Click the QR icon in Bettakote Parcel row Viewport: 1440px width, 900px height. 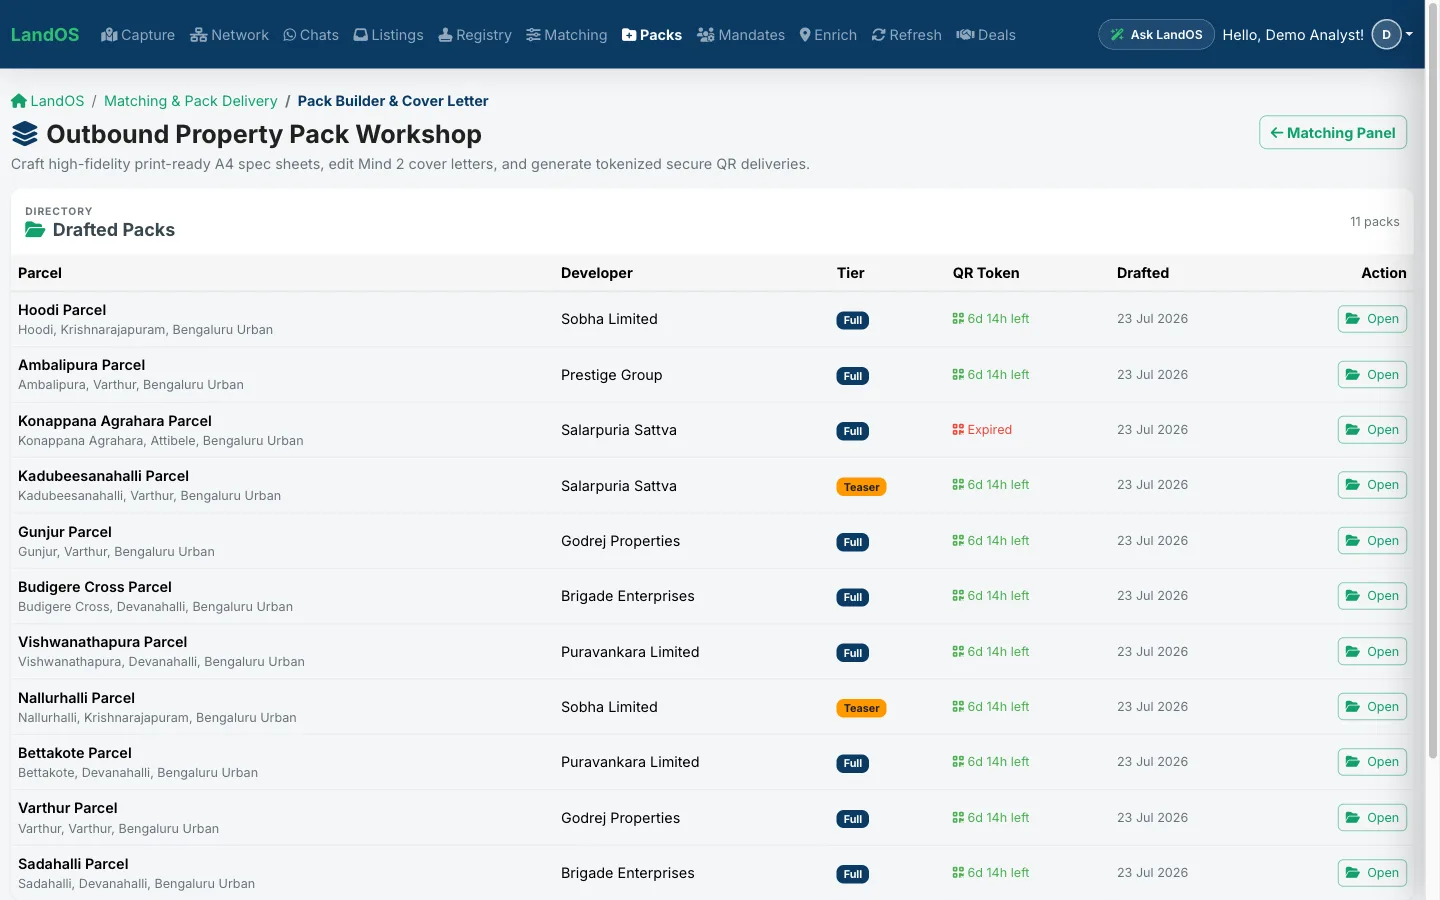click(958, 762)
